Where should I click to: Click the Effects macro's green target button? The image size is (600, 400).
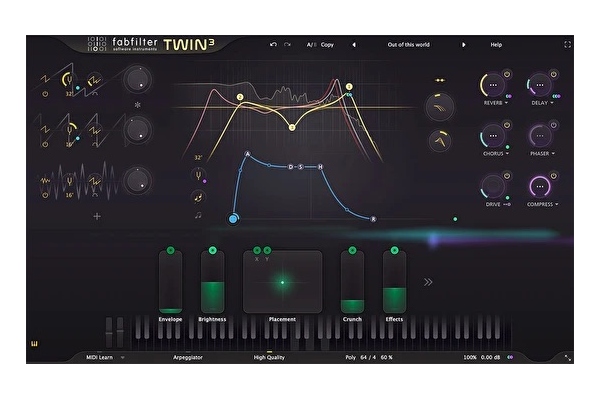[x=394, y=250]
